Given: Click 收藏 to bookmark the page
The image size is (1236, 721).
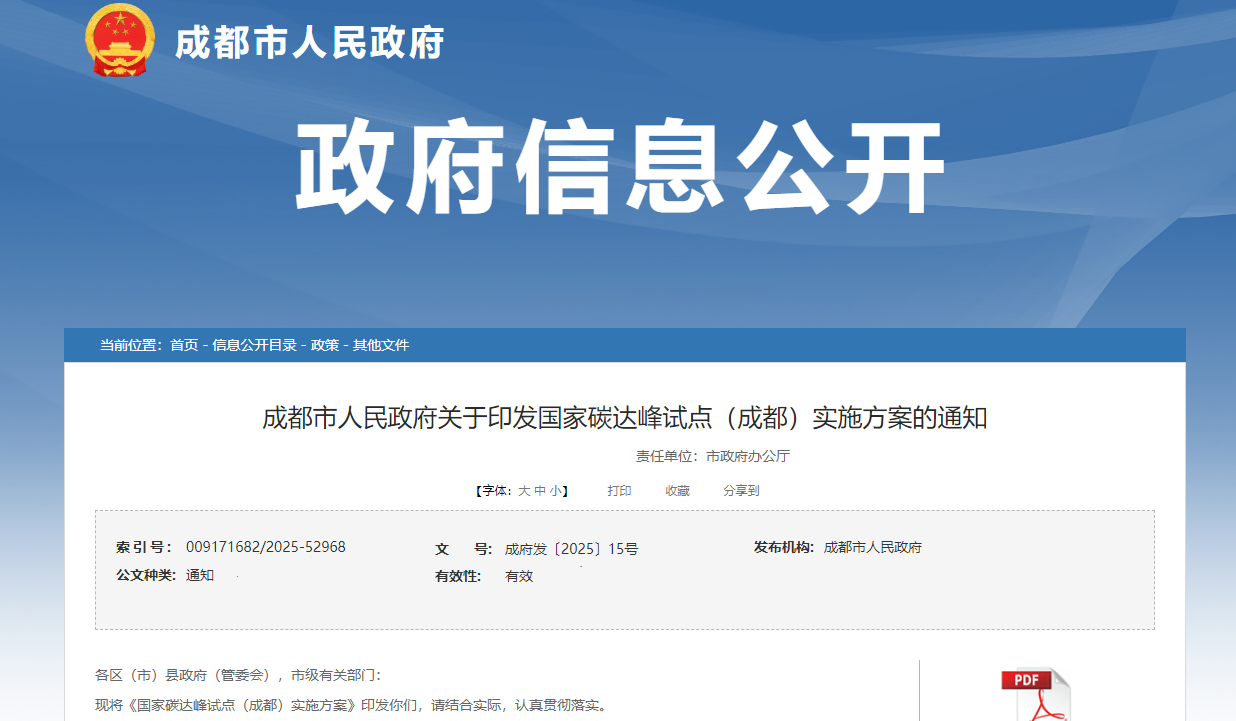Looking at the screenshot, I should [x=677, y=491].
